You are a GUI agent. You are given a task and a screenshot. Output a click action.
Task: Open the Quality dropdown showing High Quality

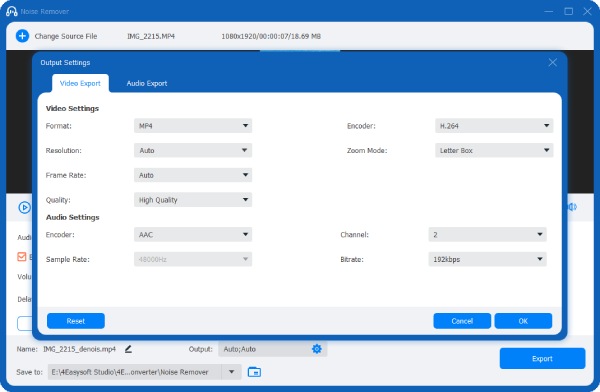pos(193,199)
